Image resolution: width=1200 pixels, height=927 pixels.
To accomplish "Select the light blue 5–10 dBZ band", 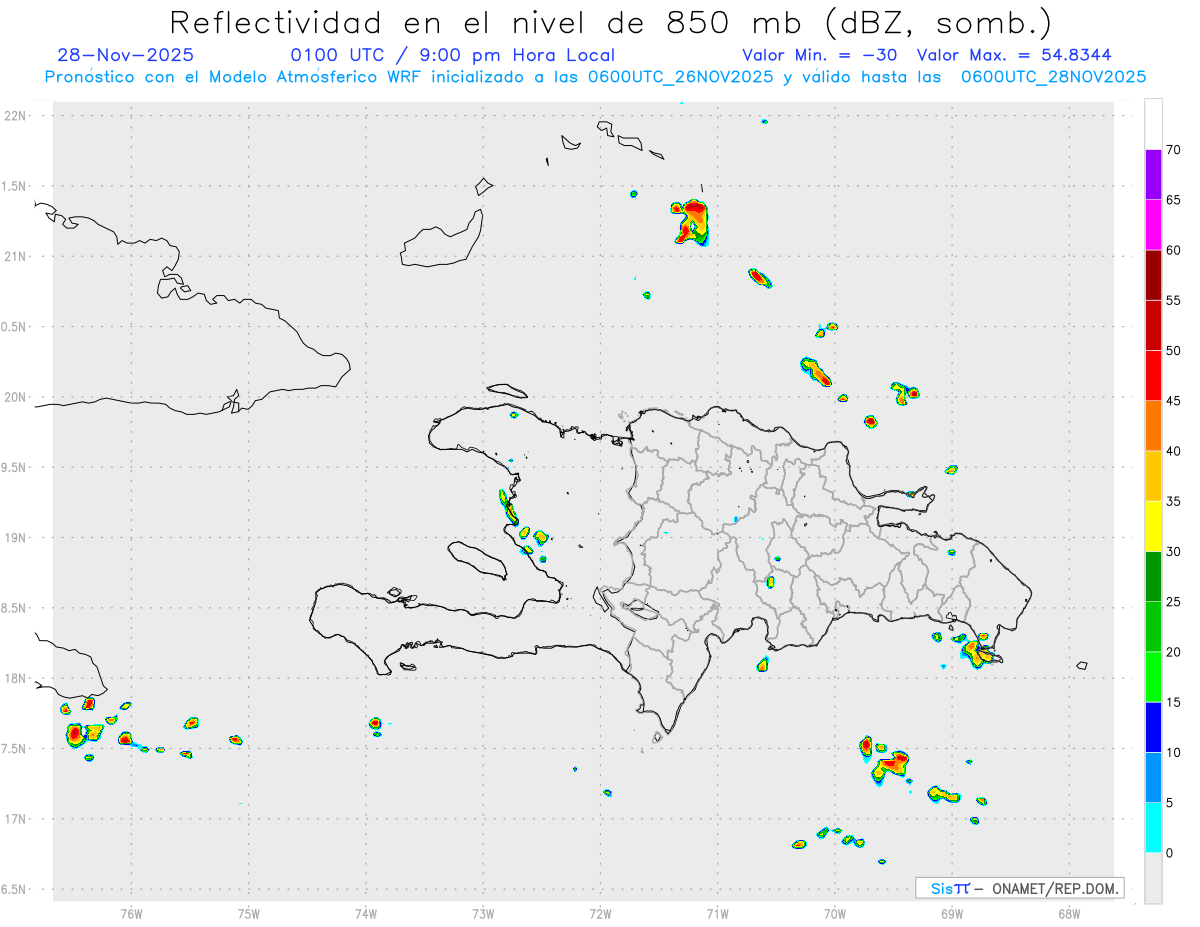I will [x=1153, y=778].
